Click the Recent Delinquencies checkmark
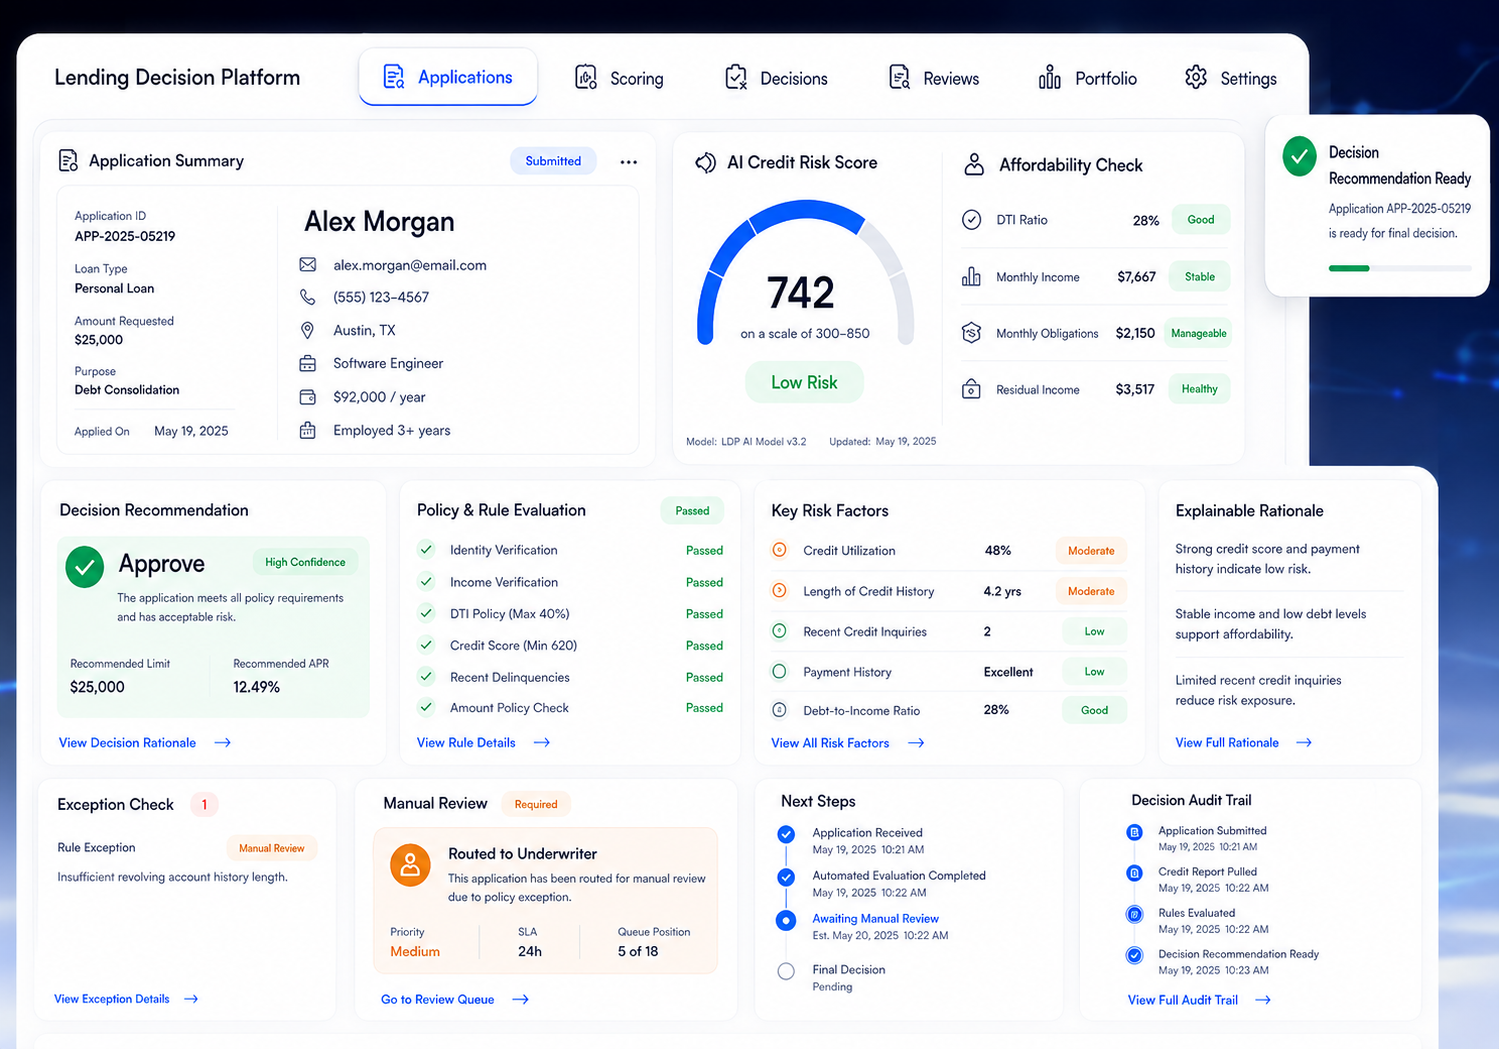The width and height of the screenshot is (1499, 1049). coord(427,676)
